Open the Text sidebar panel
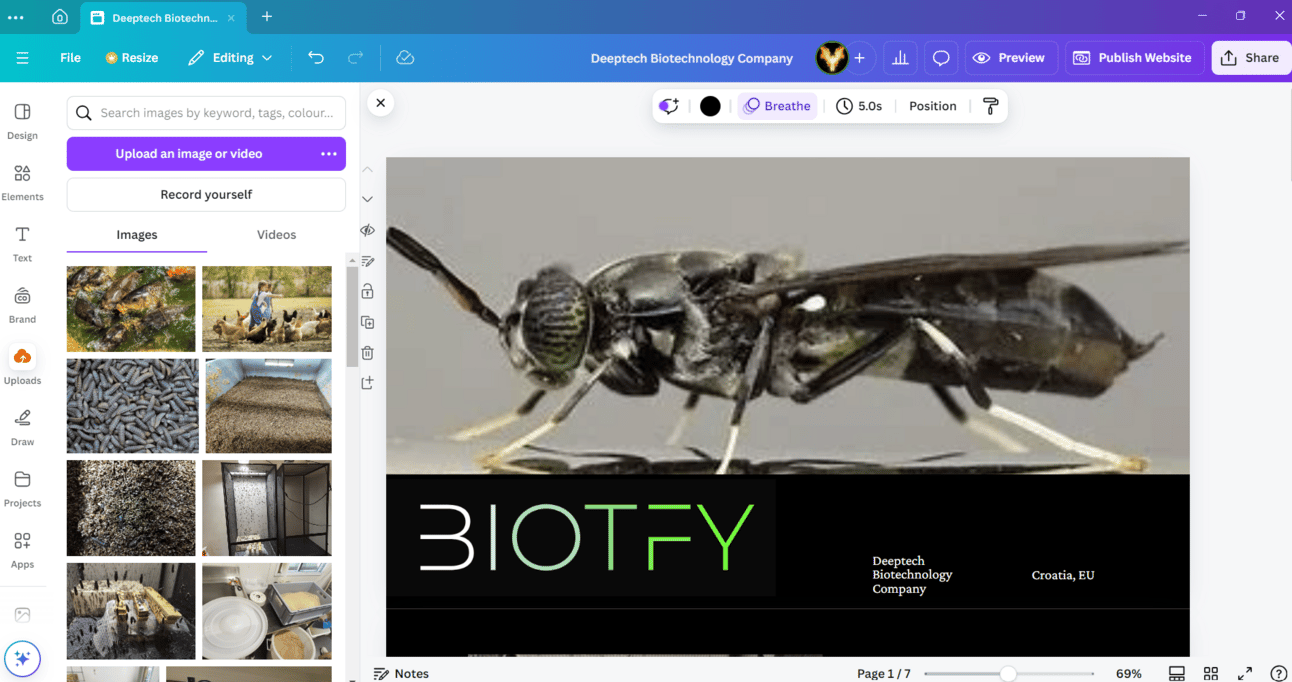This screenshot has width=1292, height=682. pyautogui.click(x=22, y=244)
